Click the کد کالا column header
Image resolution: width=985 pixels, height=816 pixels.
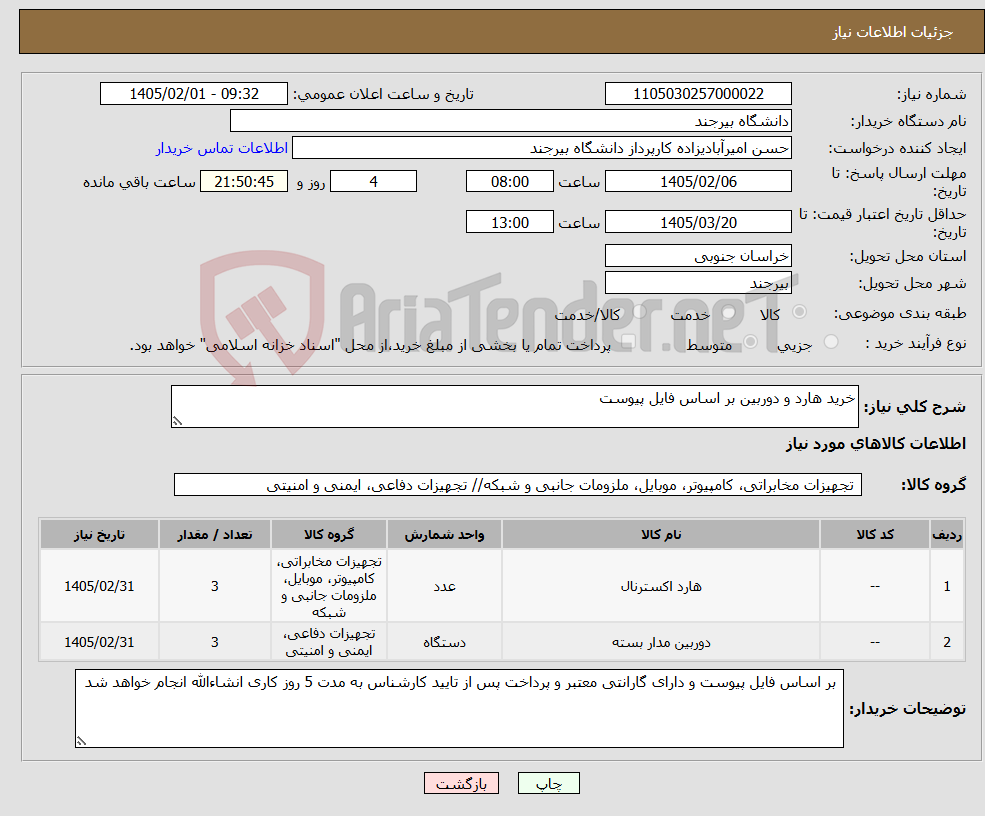[874, 534]
